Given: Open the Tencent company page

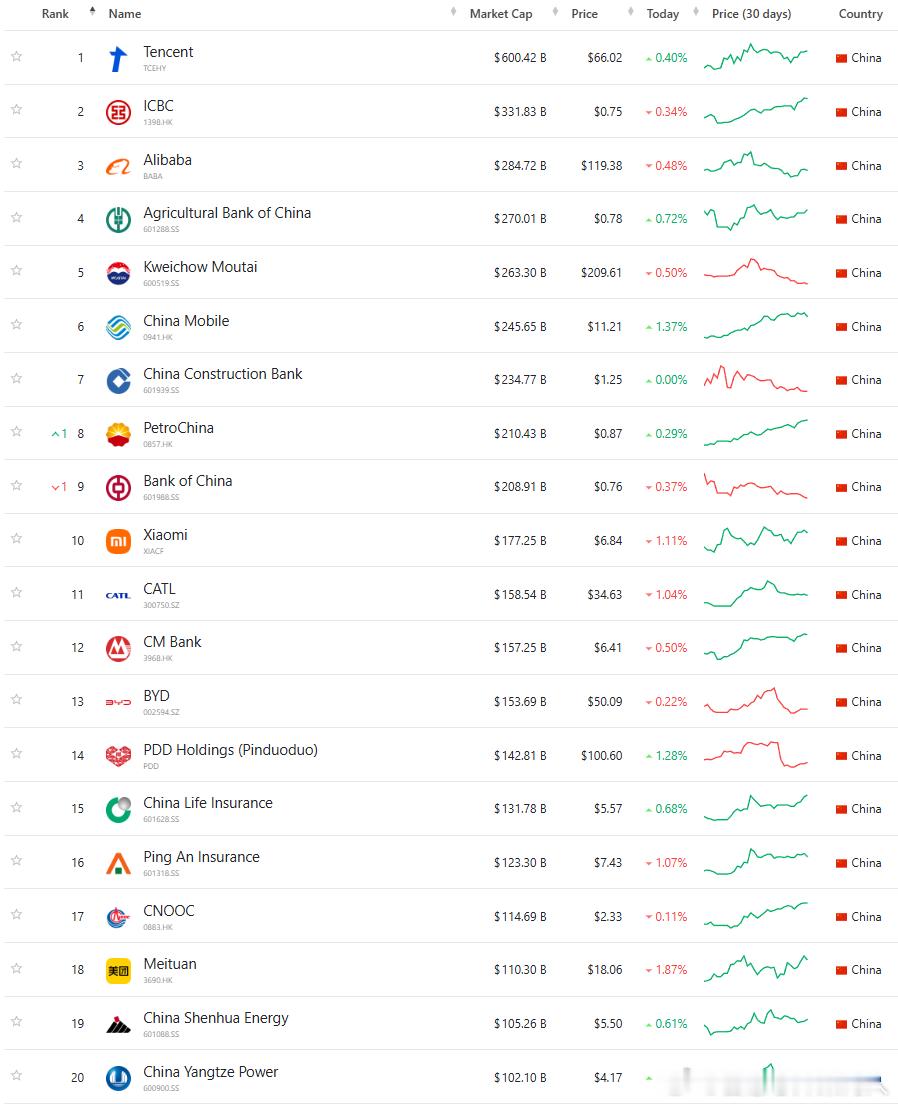Looking at the screenshot, I should tap(168, 52).
